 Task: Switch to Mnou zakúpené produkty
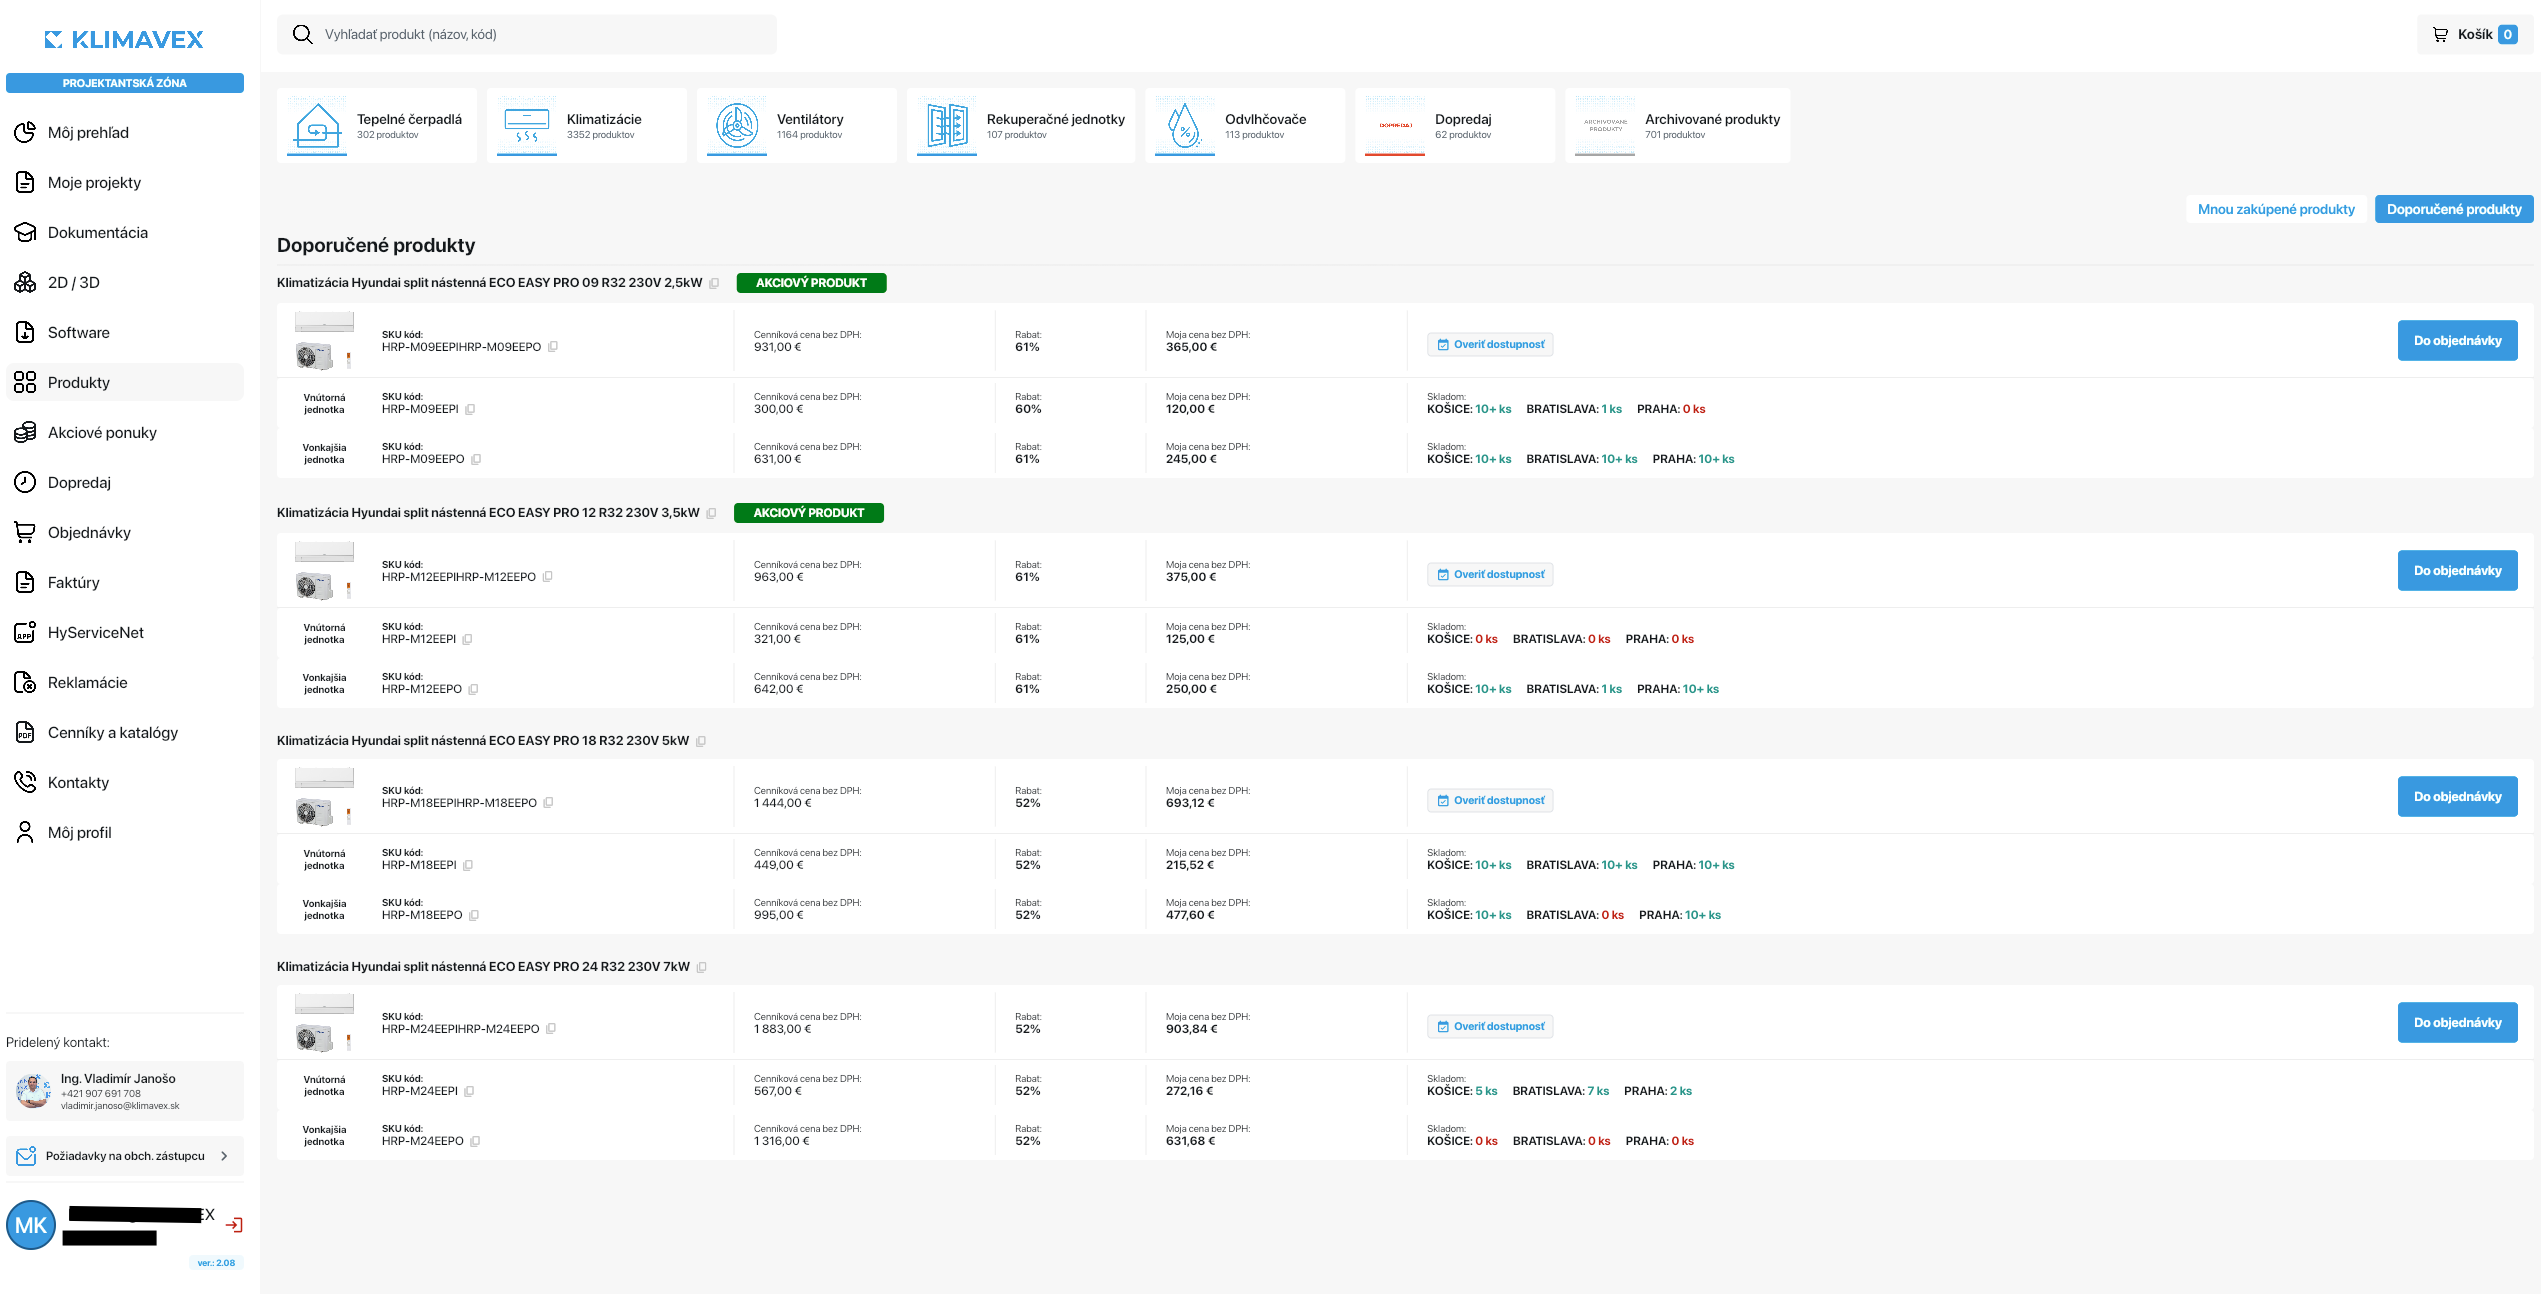click(2276, 209)
